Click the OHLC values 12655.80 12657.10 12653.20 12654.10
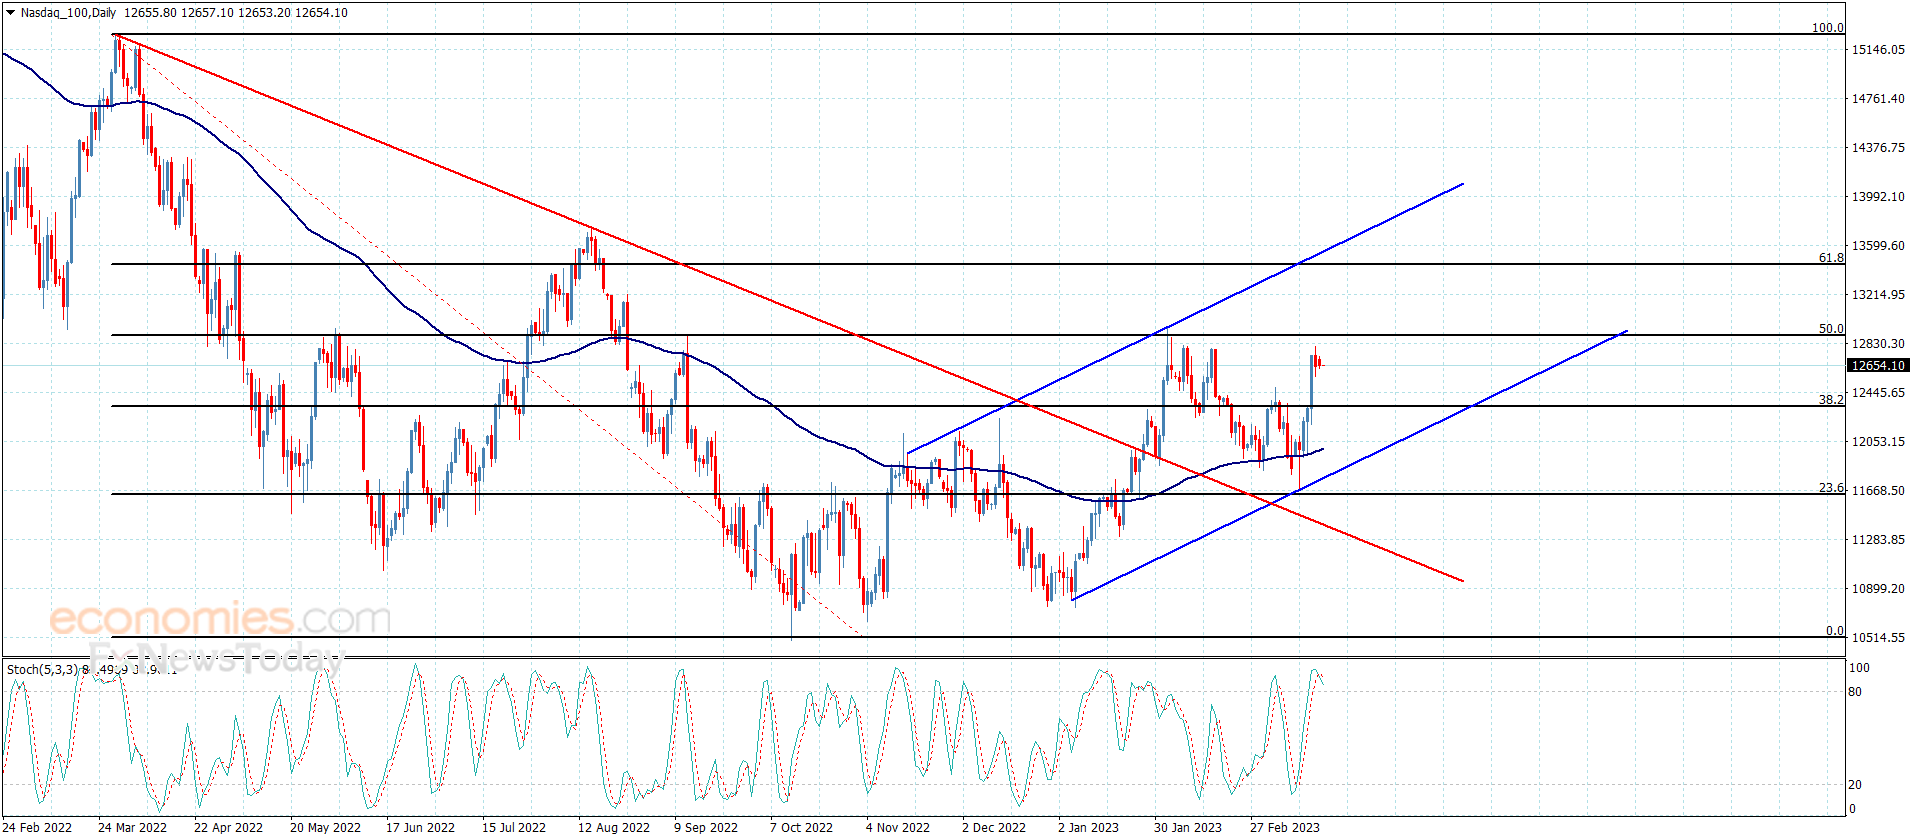1916x840 pixels. click(x=236, y=13)
